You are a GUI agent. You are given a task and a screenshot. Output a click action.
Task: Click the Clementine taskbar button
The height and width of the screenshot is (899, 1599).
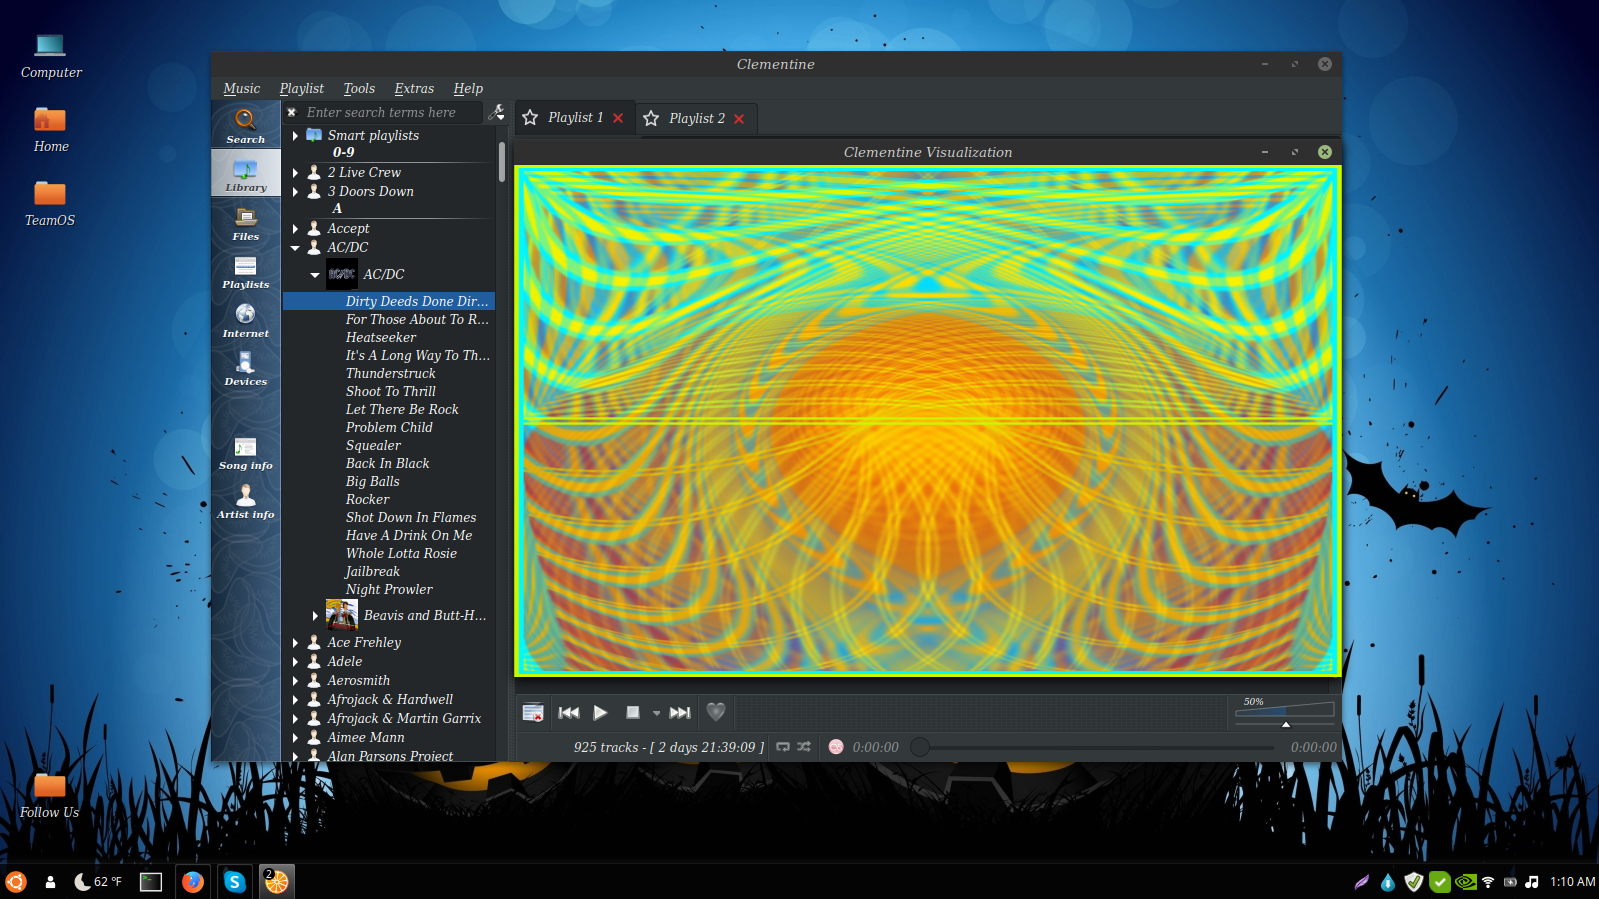tap(276, 881)
